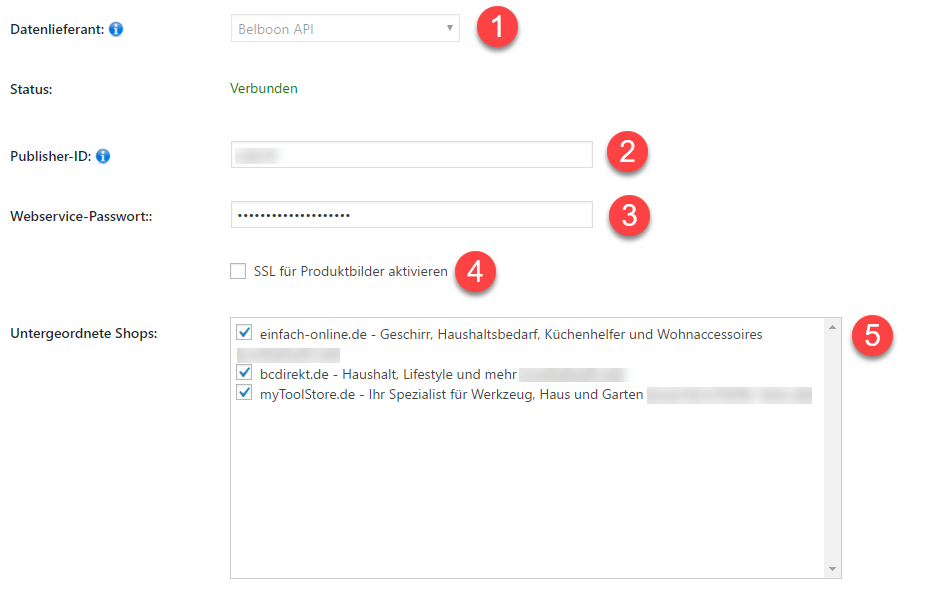The height and width of the screenshot is (590, 944).
Task: Uncheck the bcdirekt.de shop checkbox
Action: pos(244,373)
